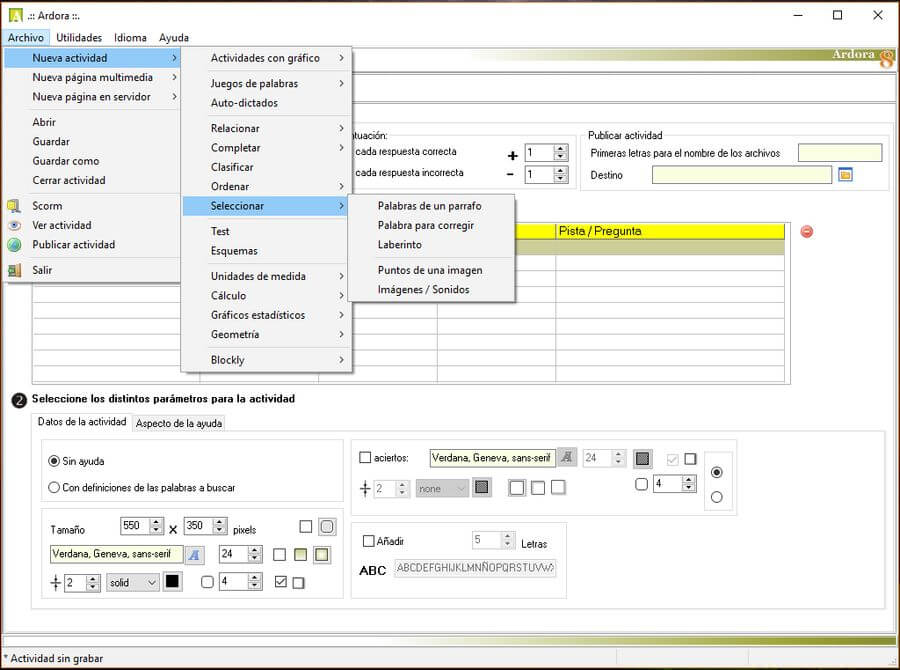Viewport: 900px width, 670px height.
Task: Choose Laberinto from Seleccionar submenu
Action: pos(400,245)
